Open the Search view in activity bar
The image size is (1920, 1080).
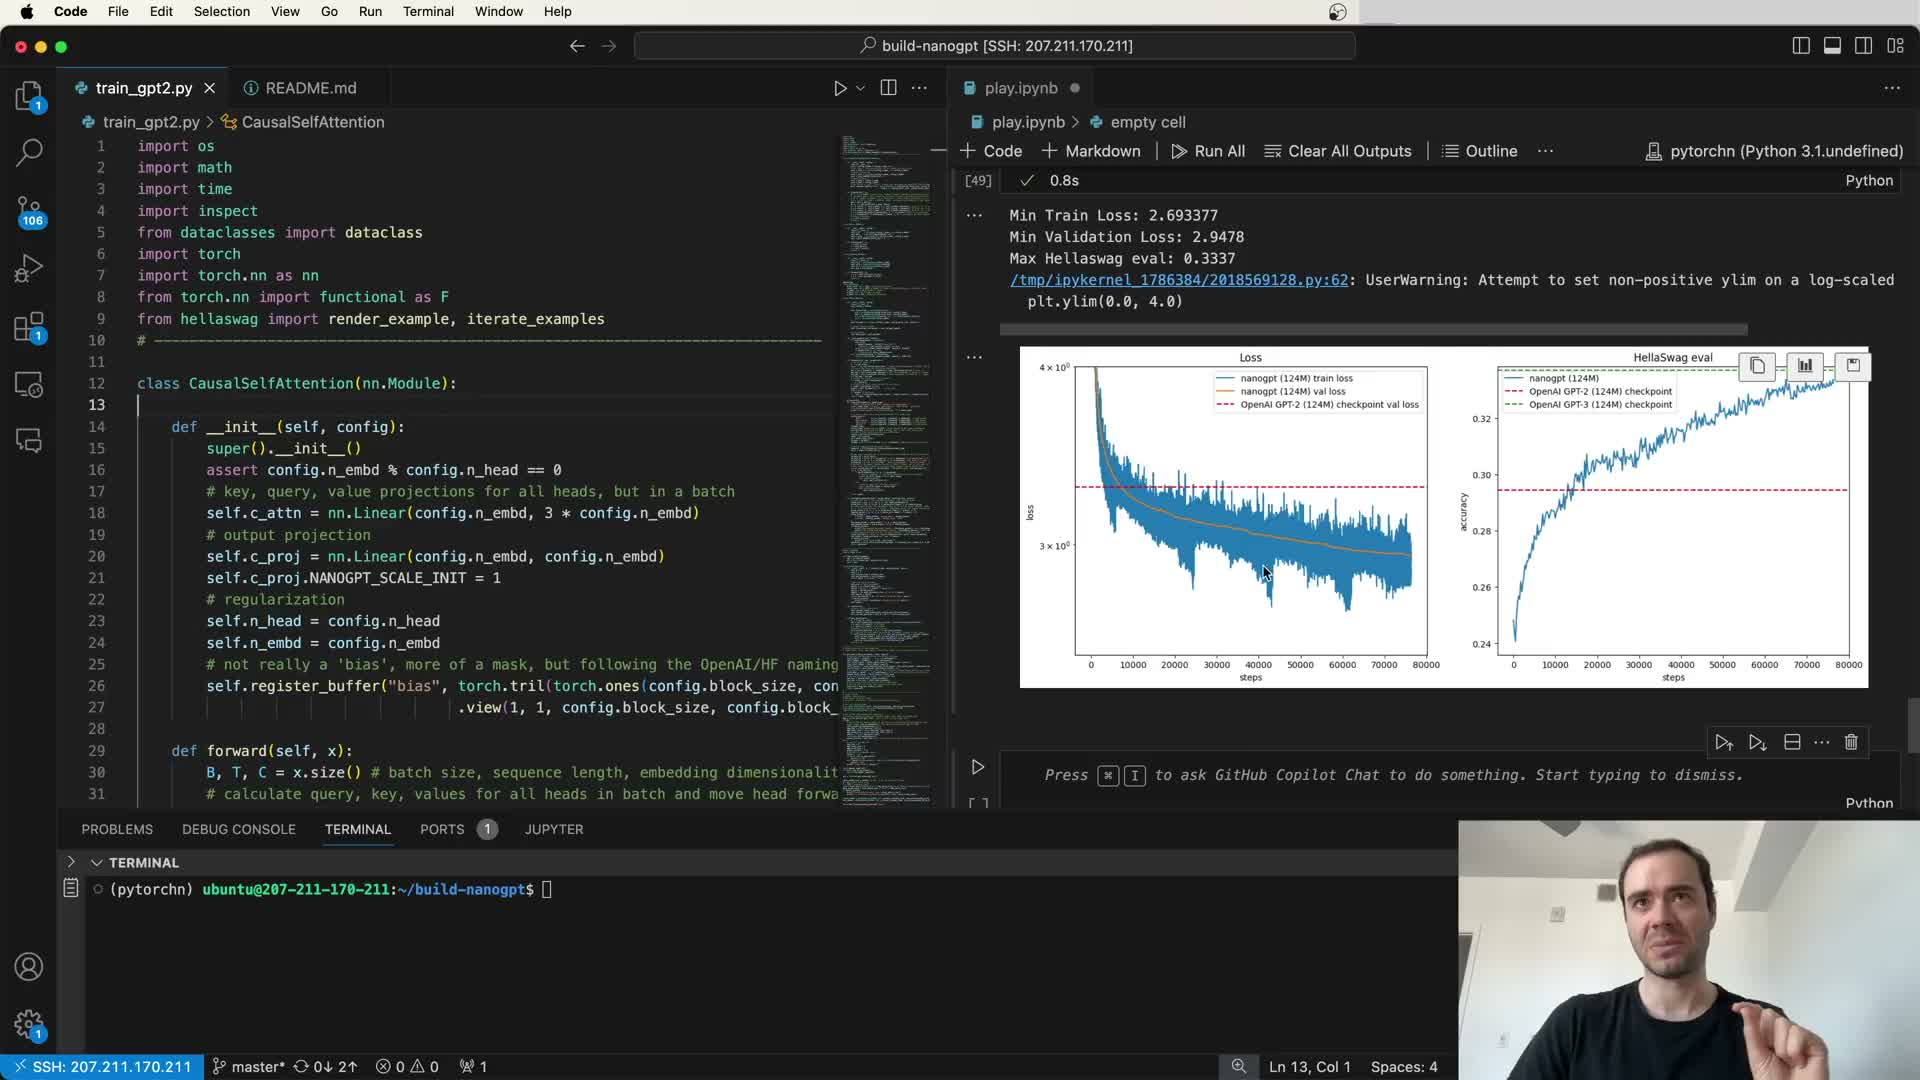tap(29, 152)
